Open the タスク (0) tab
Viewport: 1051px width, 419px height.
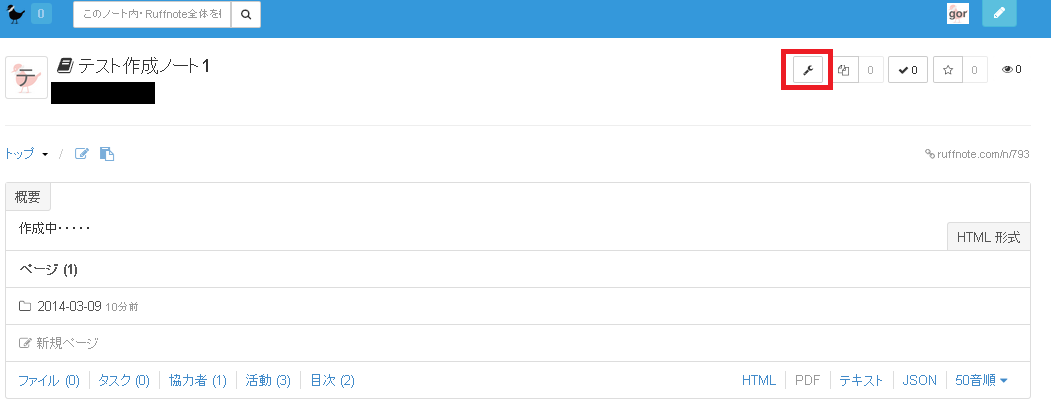124,380
